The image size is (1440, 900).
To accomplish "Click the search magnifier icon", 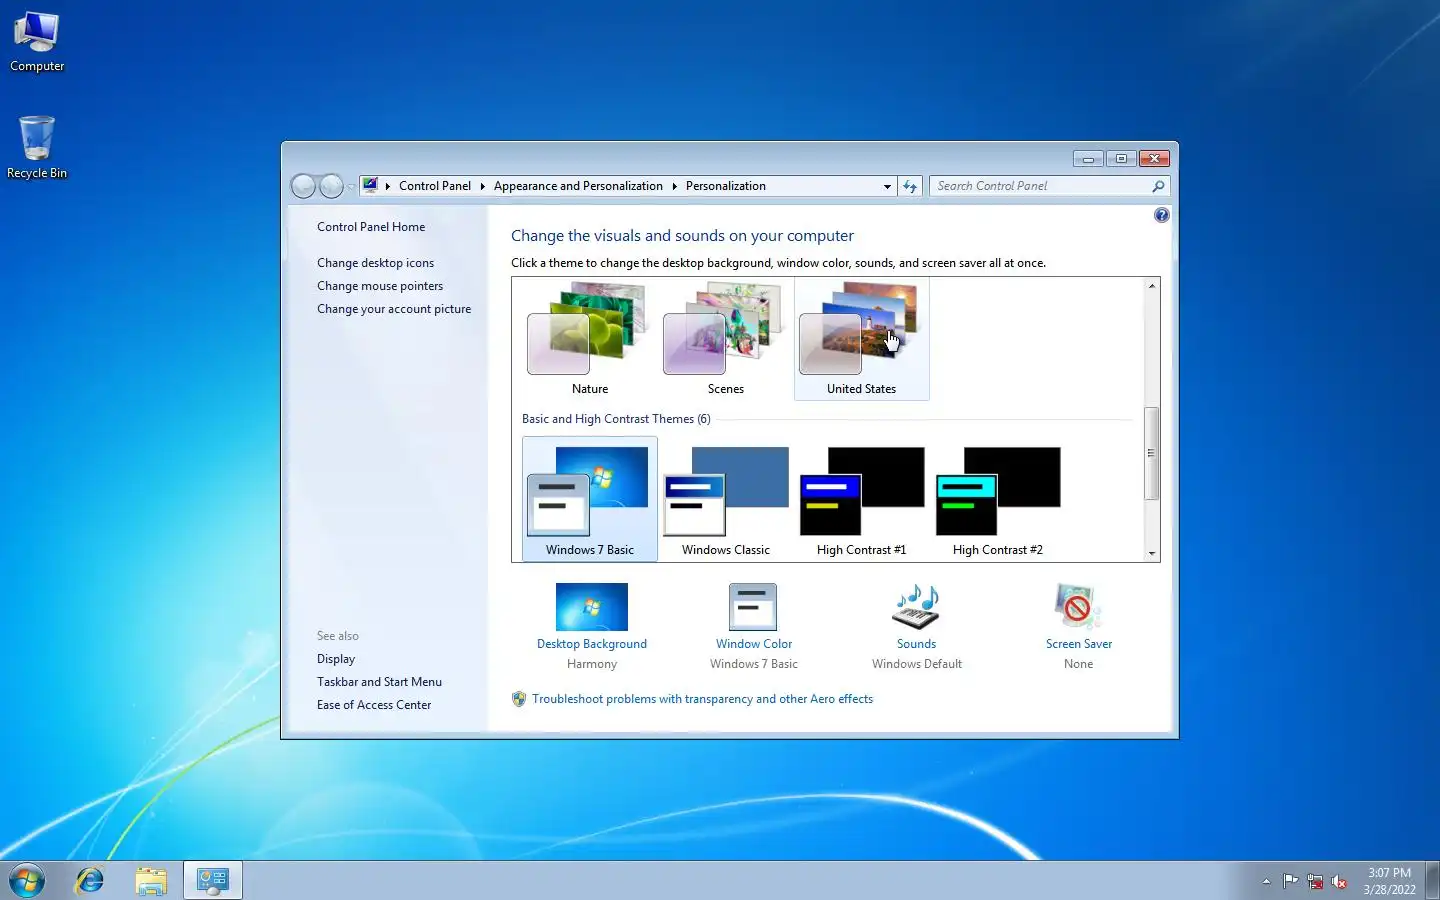I will click(x=1158, y=186).
